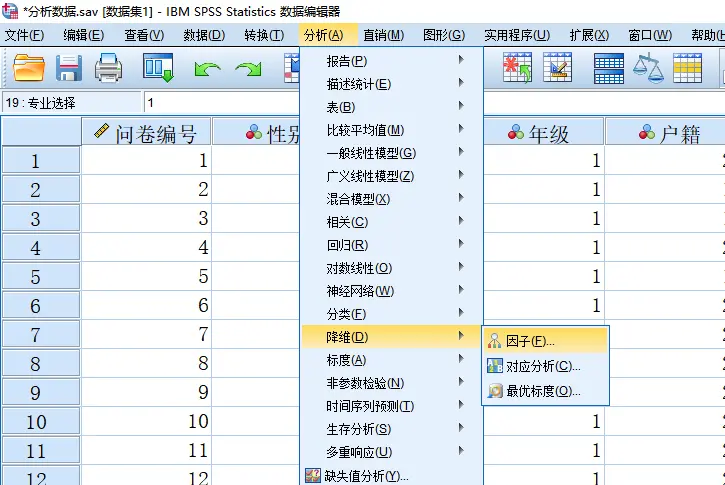Select row header 8

click(x=41, y=363)
